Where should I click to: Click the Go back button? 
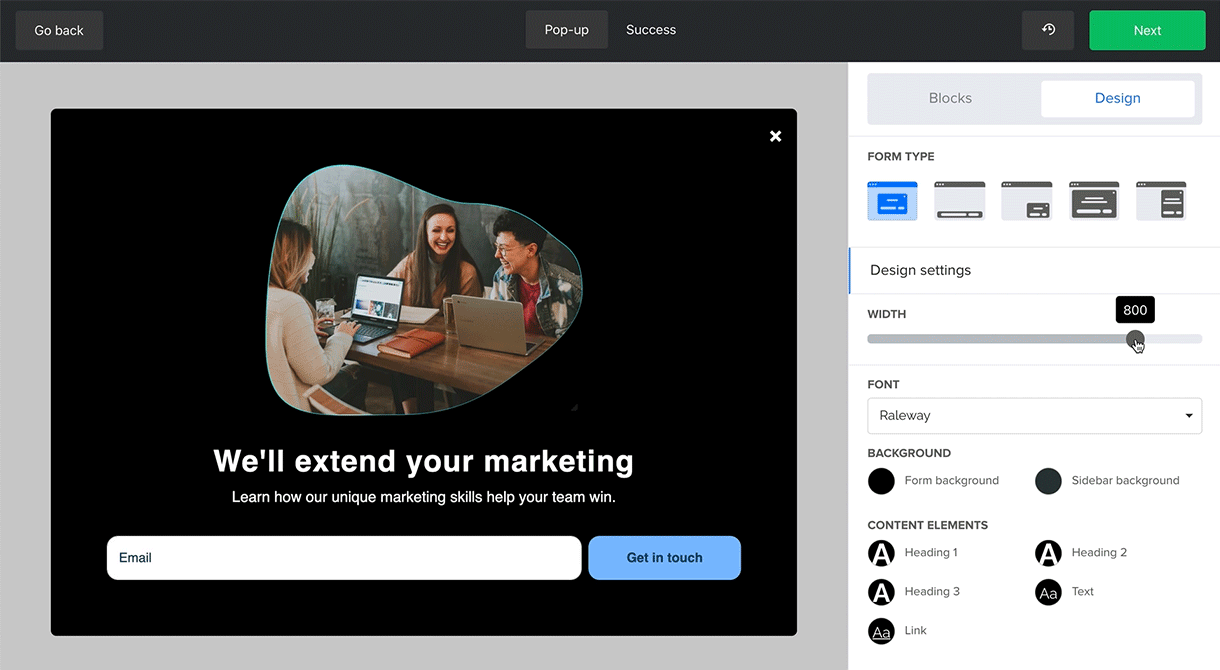pos(58,30)
